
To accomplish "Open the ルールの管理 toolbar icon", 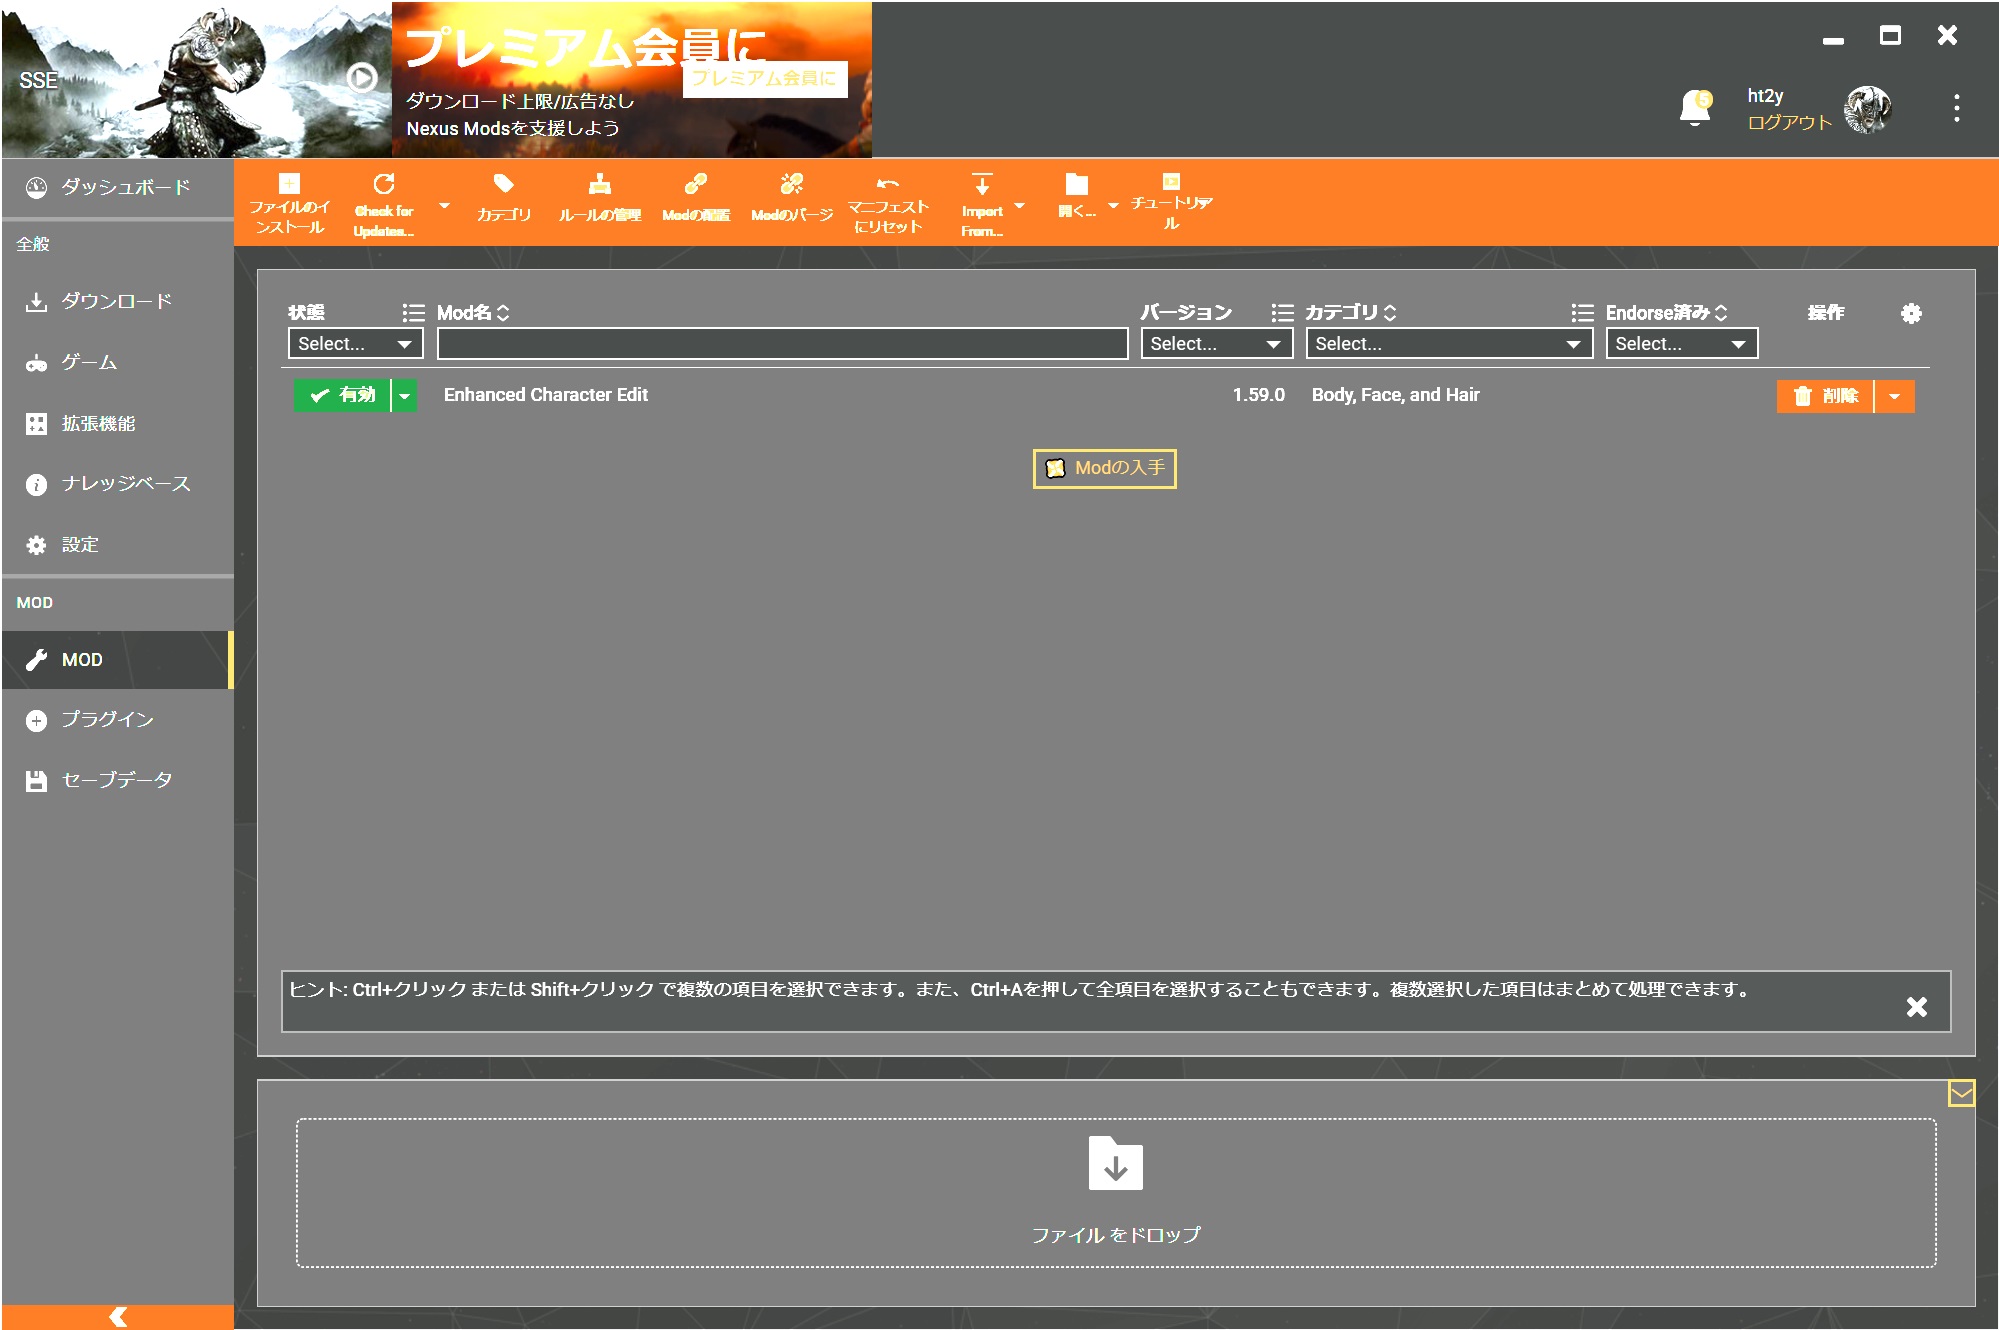I will 599,184.
